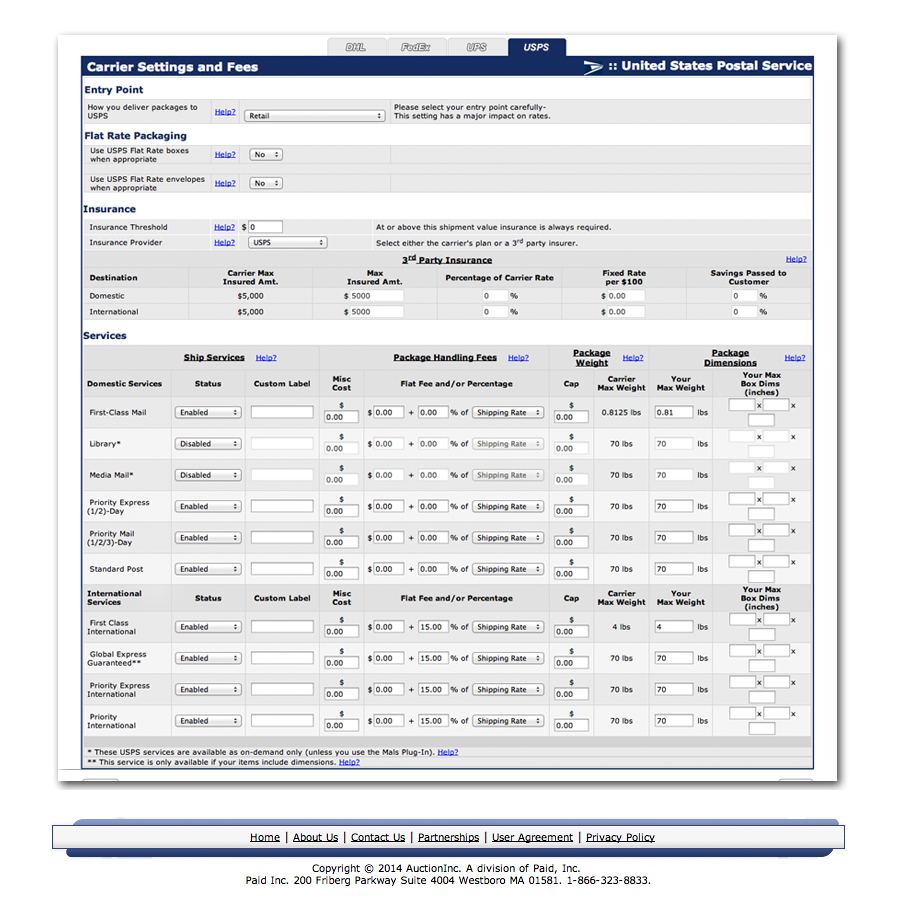The width and height of the screenshot is (900, 900).
Task: Open Priority Express (1/2)-Day status dropdown
Action: [x=208, y=507]
